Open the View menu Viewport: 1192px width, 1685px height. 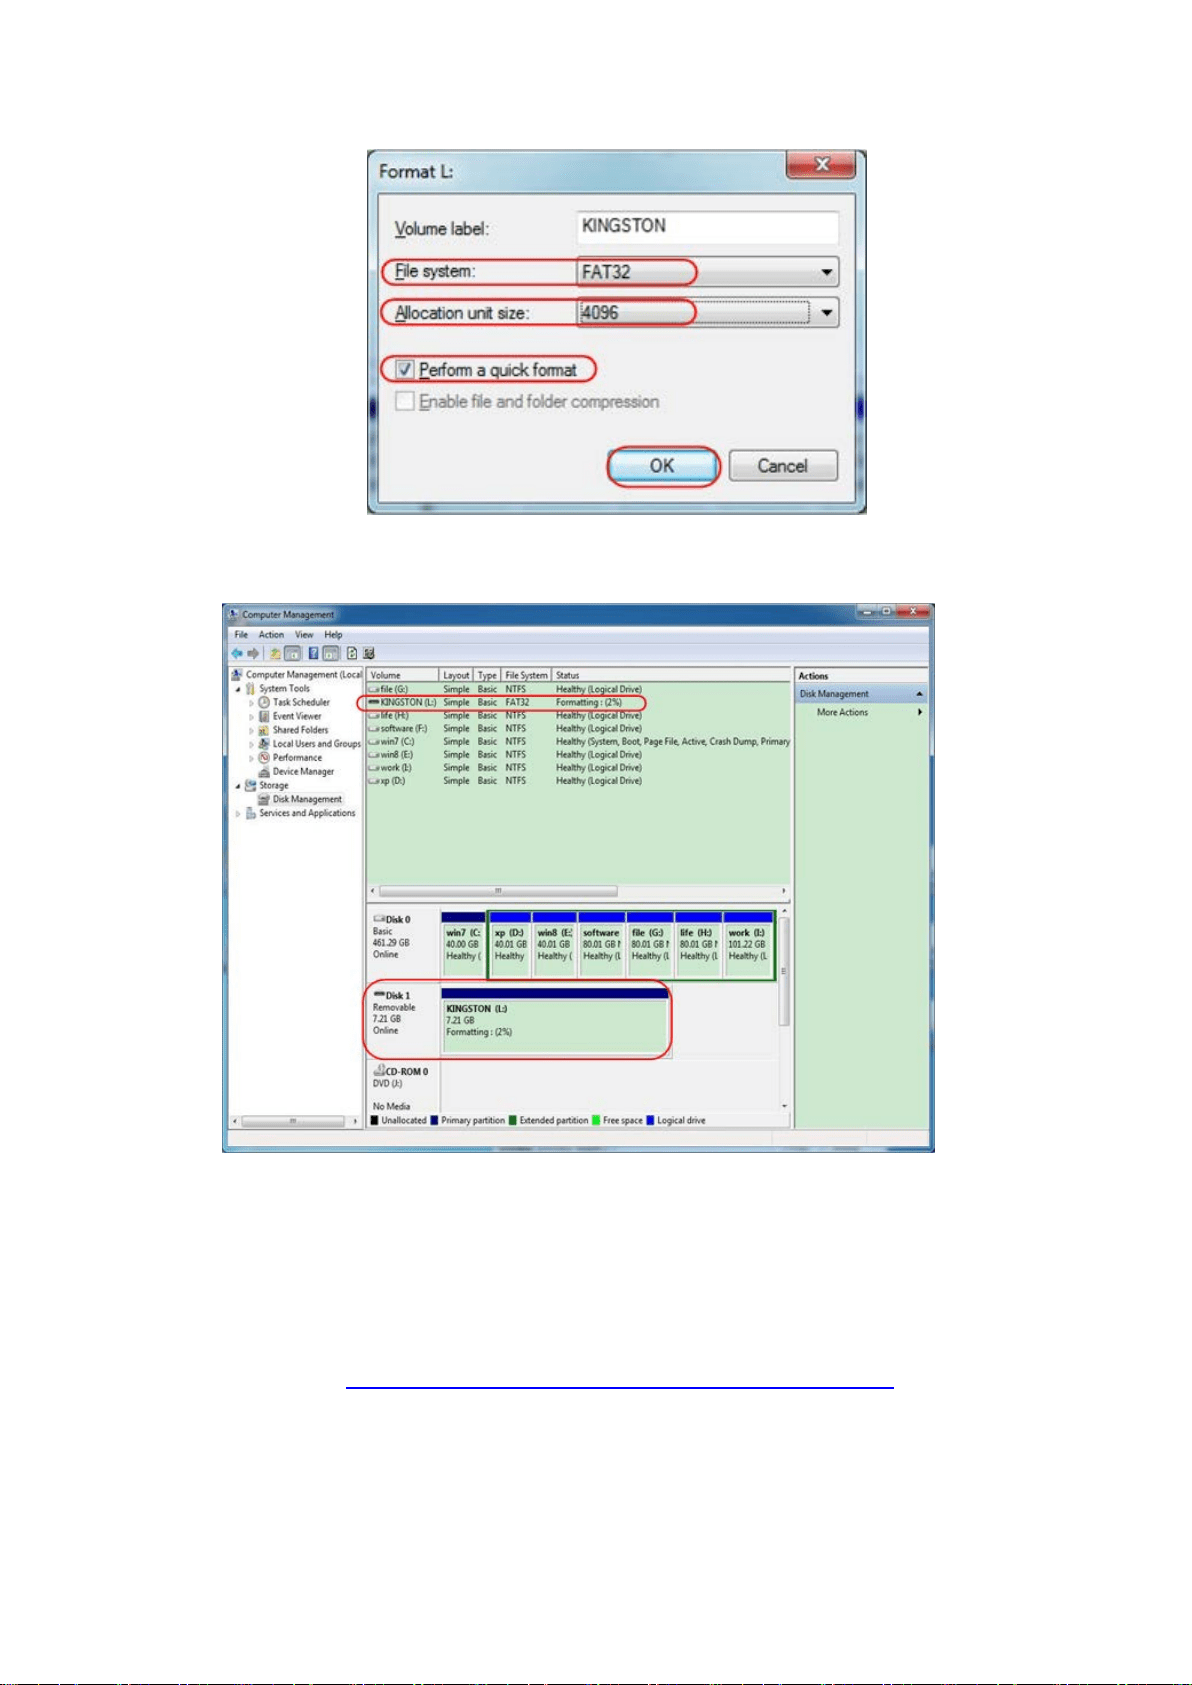[304, 635]
